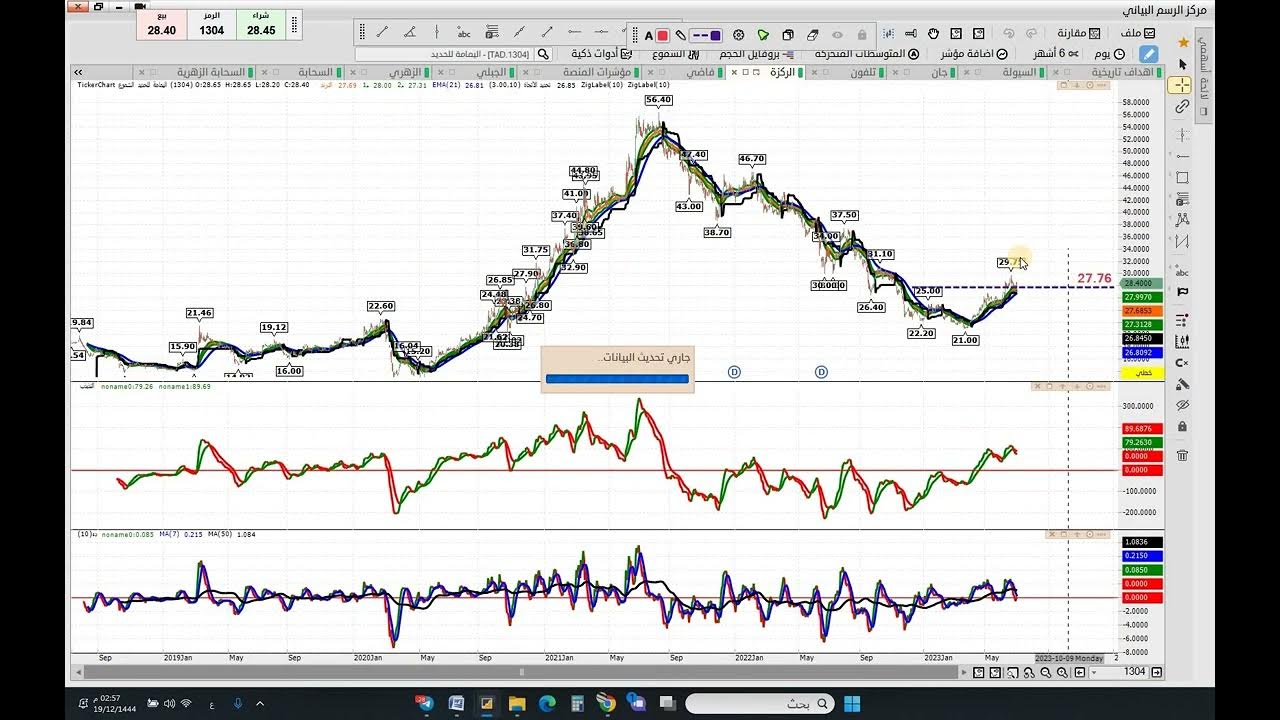1280x720 pixels.
Task: Select the rectangle shape tool in sidebar
Action: (x=1182, y=177)
